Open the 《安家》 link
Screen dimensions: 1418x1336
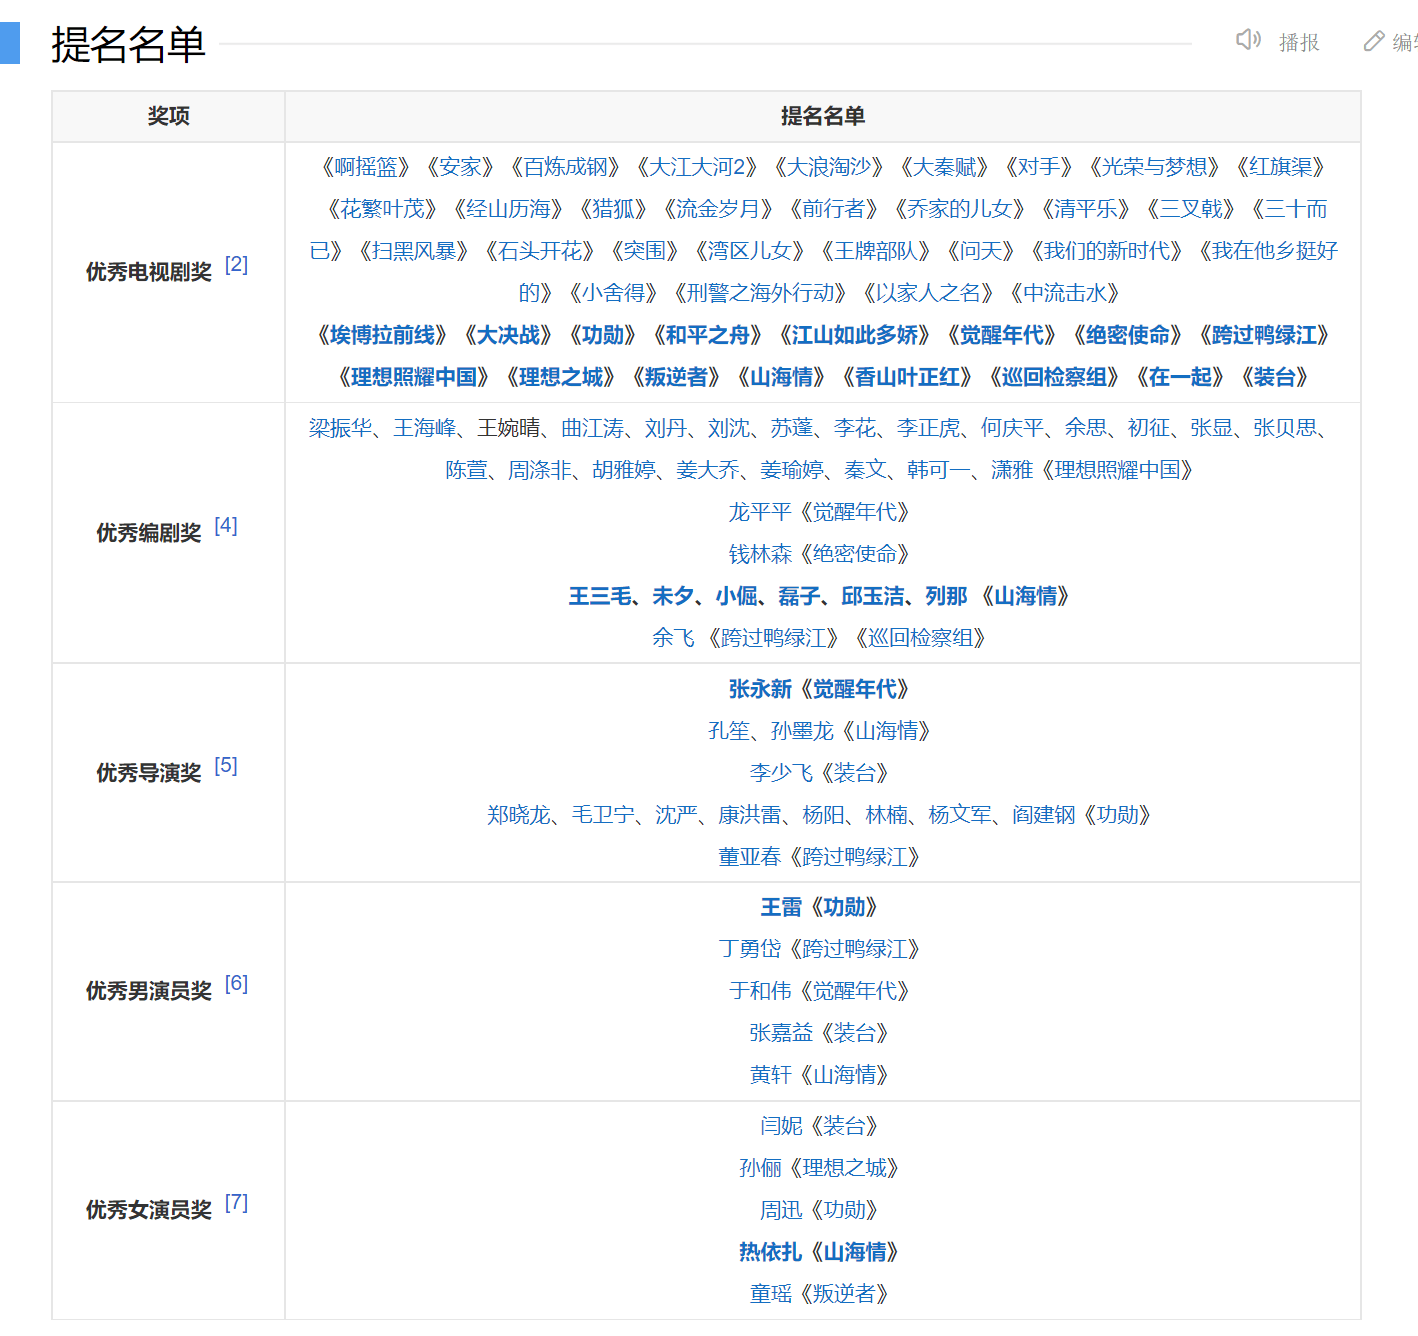click(x=460, y=167)
